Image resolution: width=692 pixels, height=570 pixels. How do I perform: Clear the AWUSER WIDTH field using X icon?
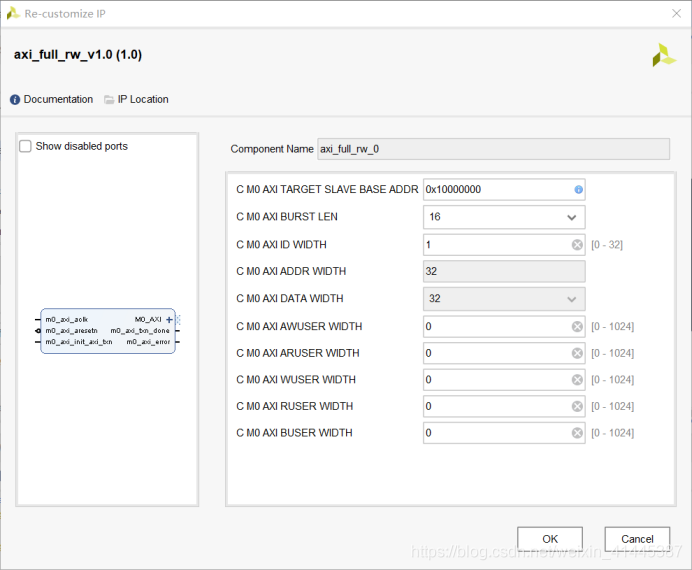click(x=577, y=326)
